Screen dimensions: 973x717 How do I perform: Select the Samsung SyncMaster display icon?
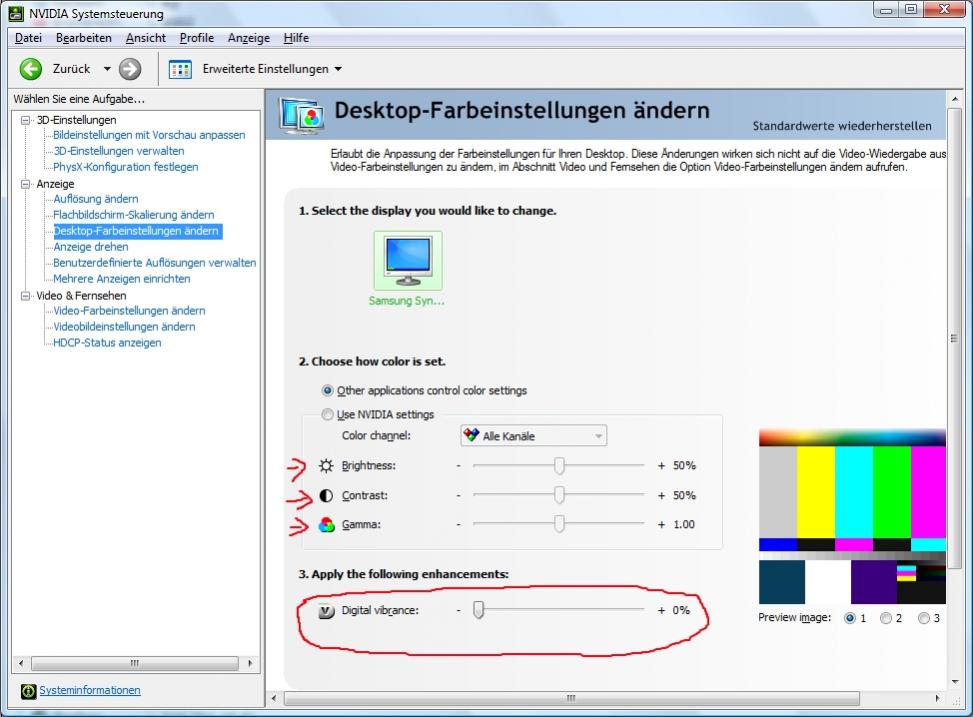[x=408, y=261]
